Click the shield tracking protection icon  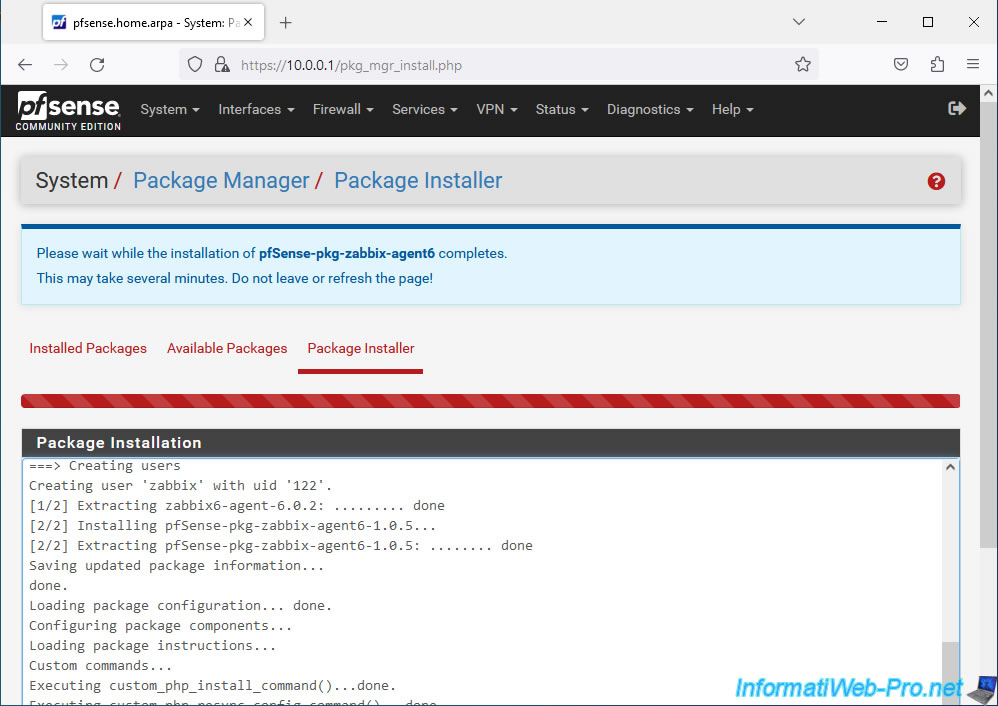click(x=195, y=64)
